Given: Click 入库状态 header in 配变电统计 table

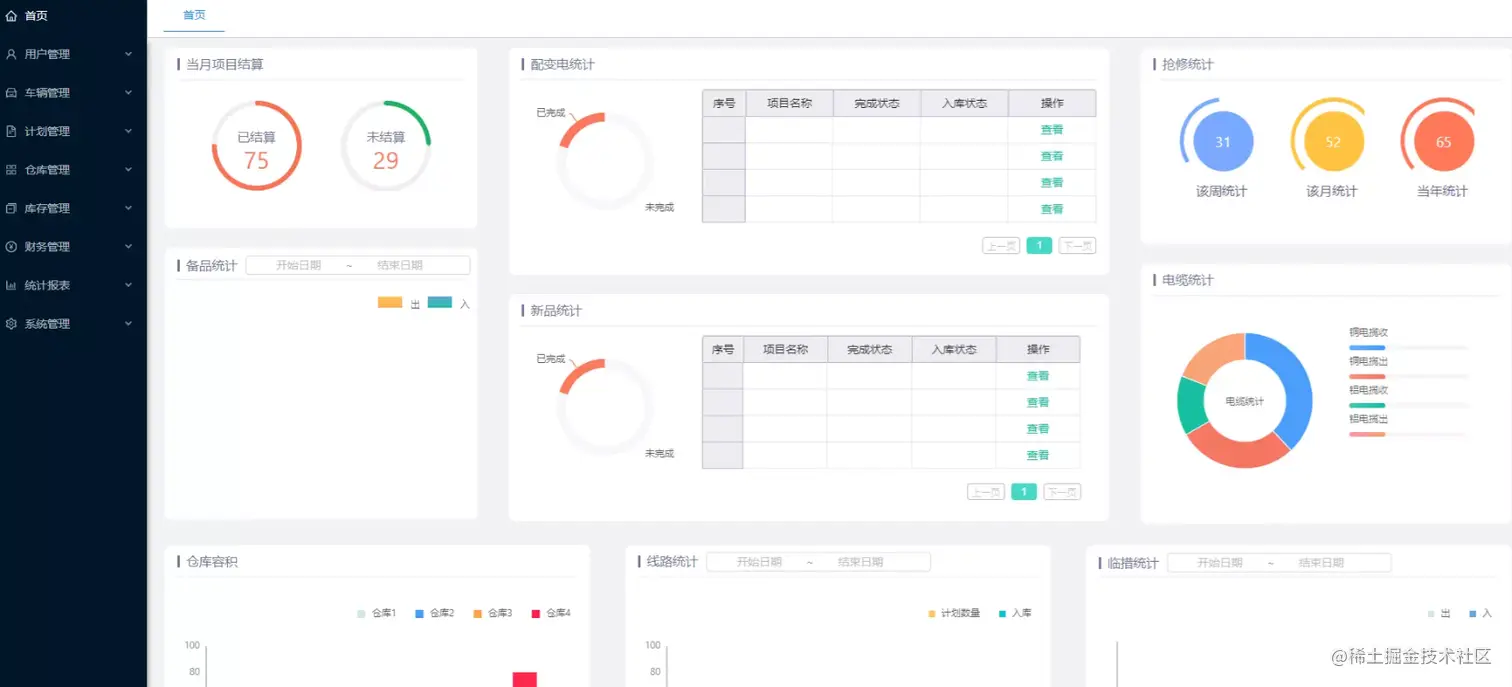Looking at the screenshot, I should click(964, 103).
